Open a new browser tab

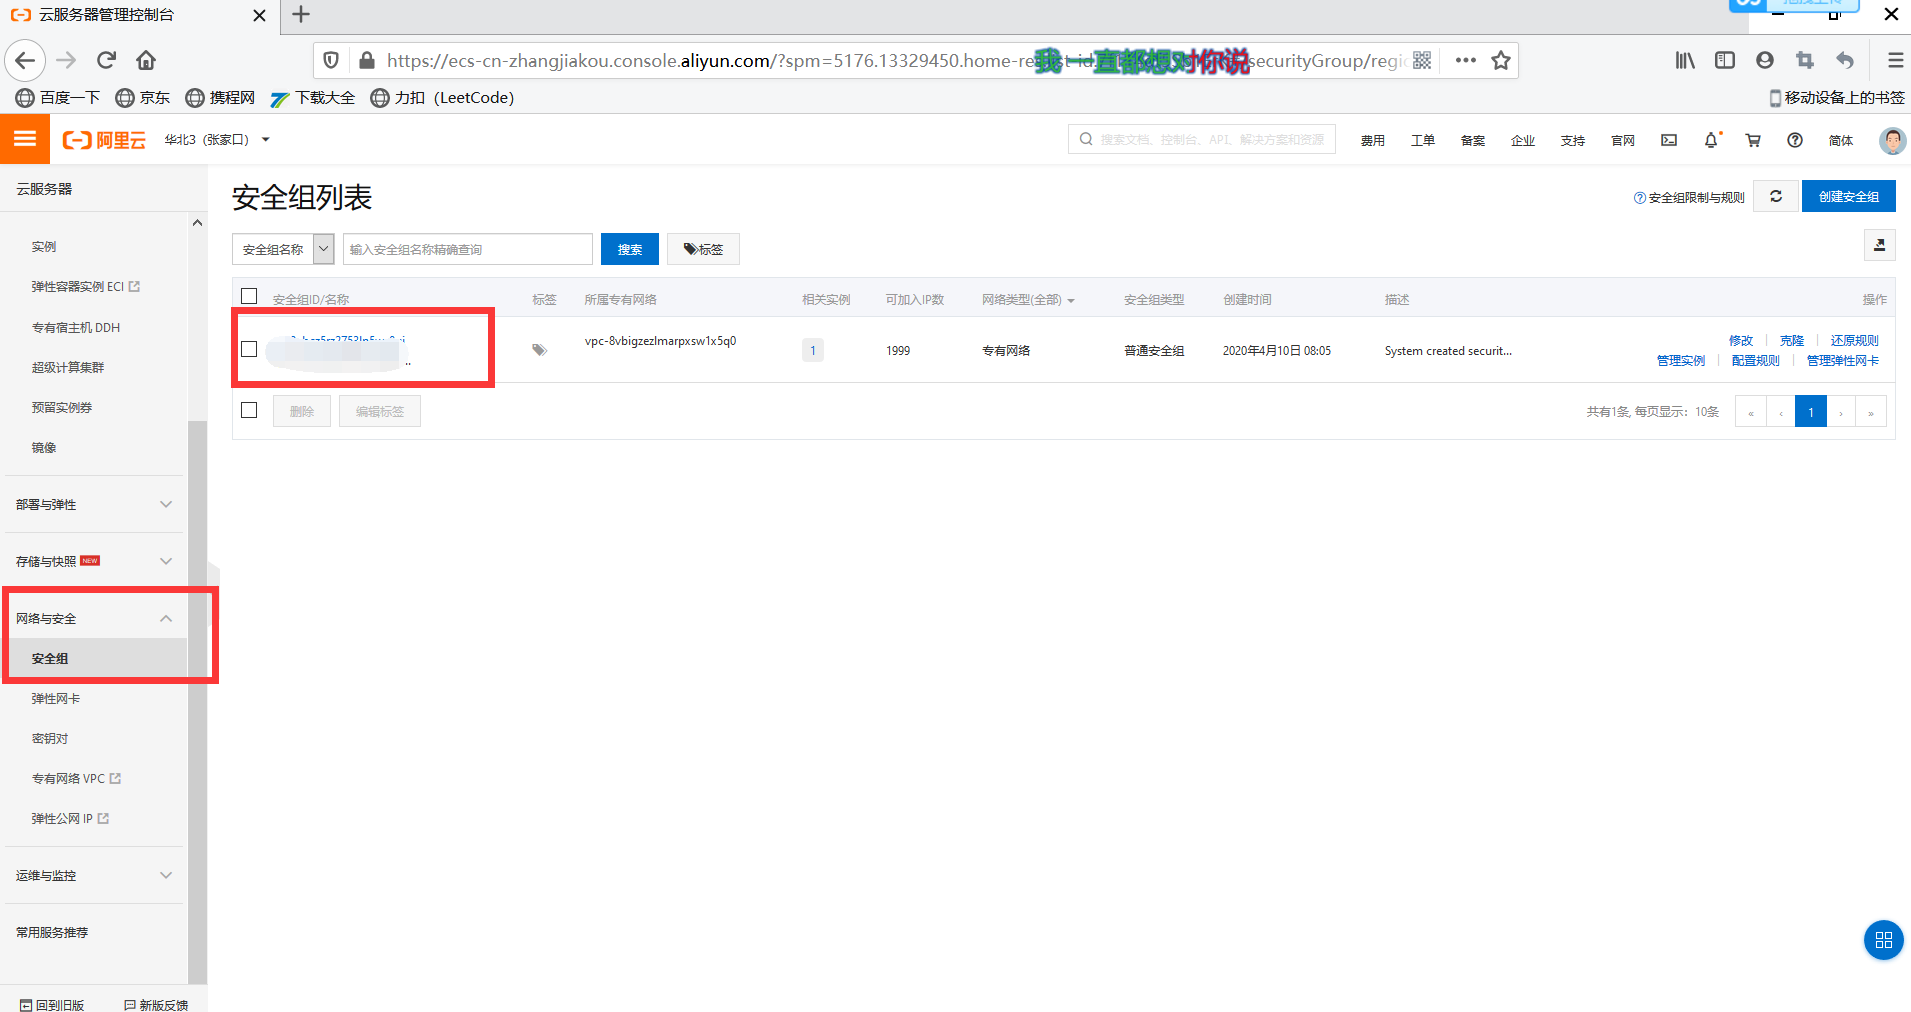point(301,14)
